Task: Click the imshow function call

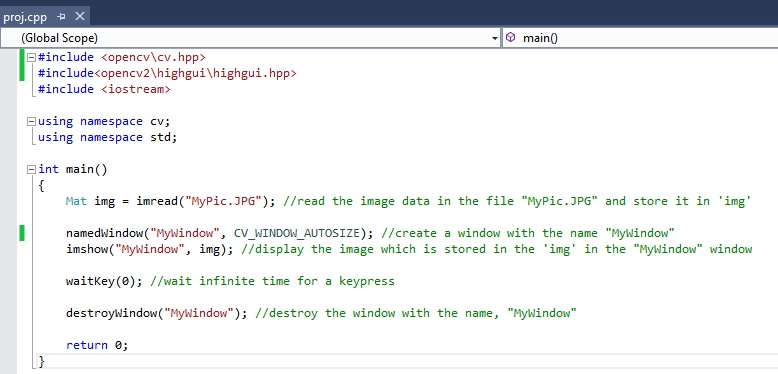Action: coord(87,249)
